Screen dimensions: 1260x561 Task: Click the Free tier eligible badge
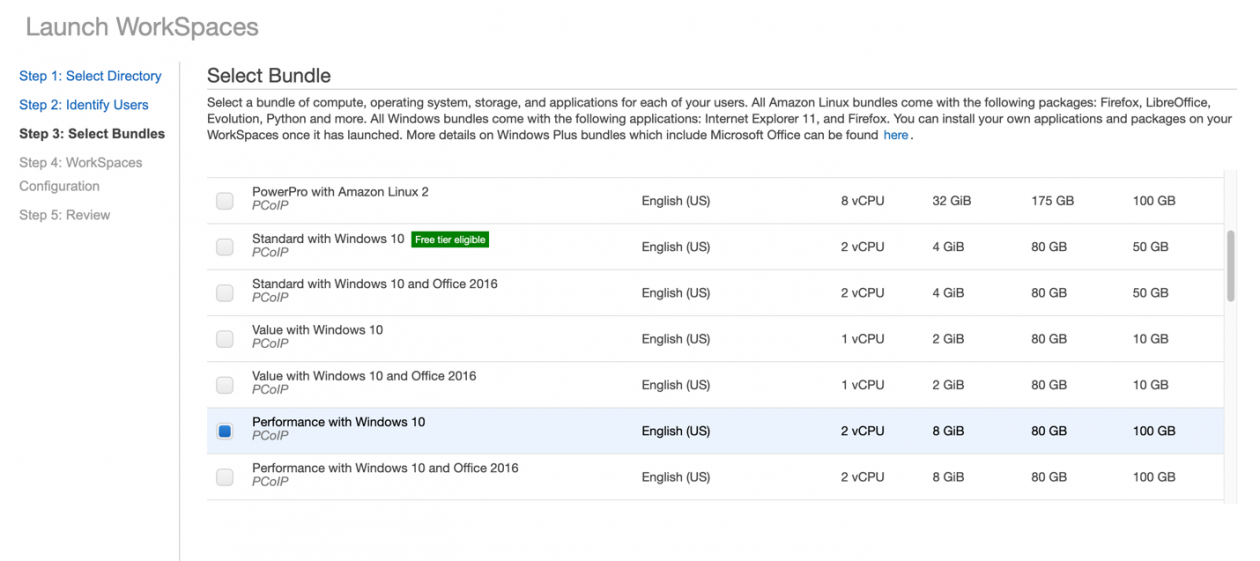tap(450, 240)
